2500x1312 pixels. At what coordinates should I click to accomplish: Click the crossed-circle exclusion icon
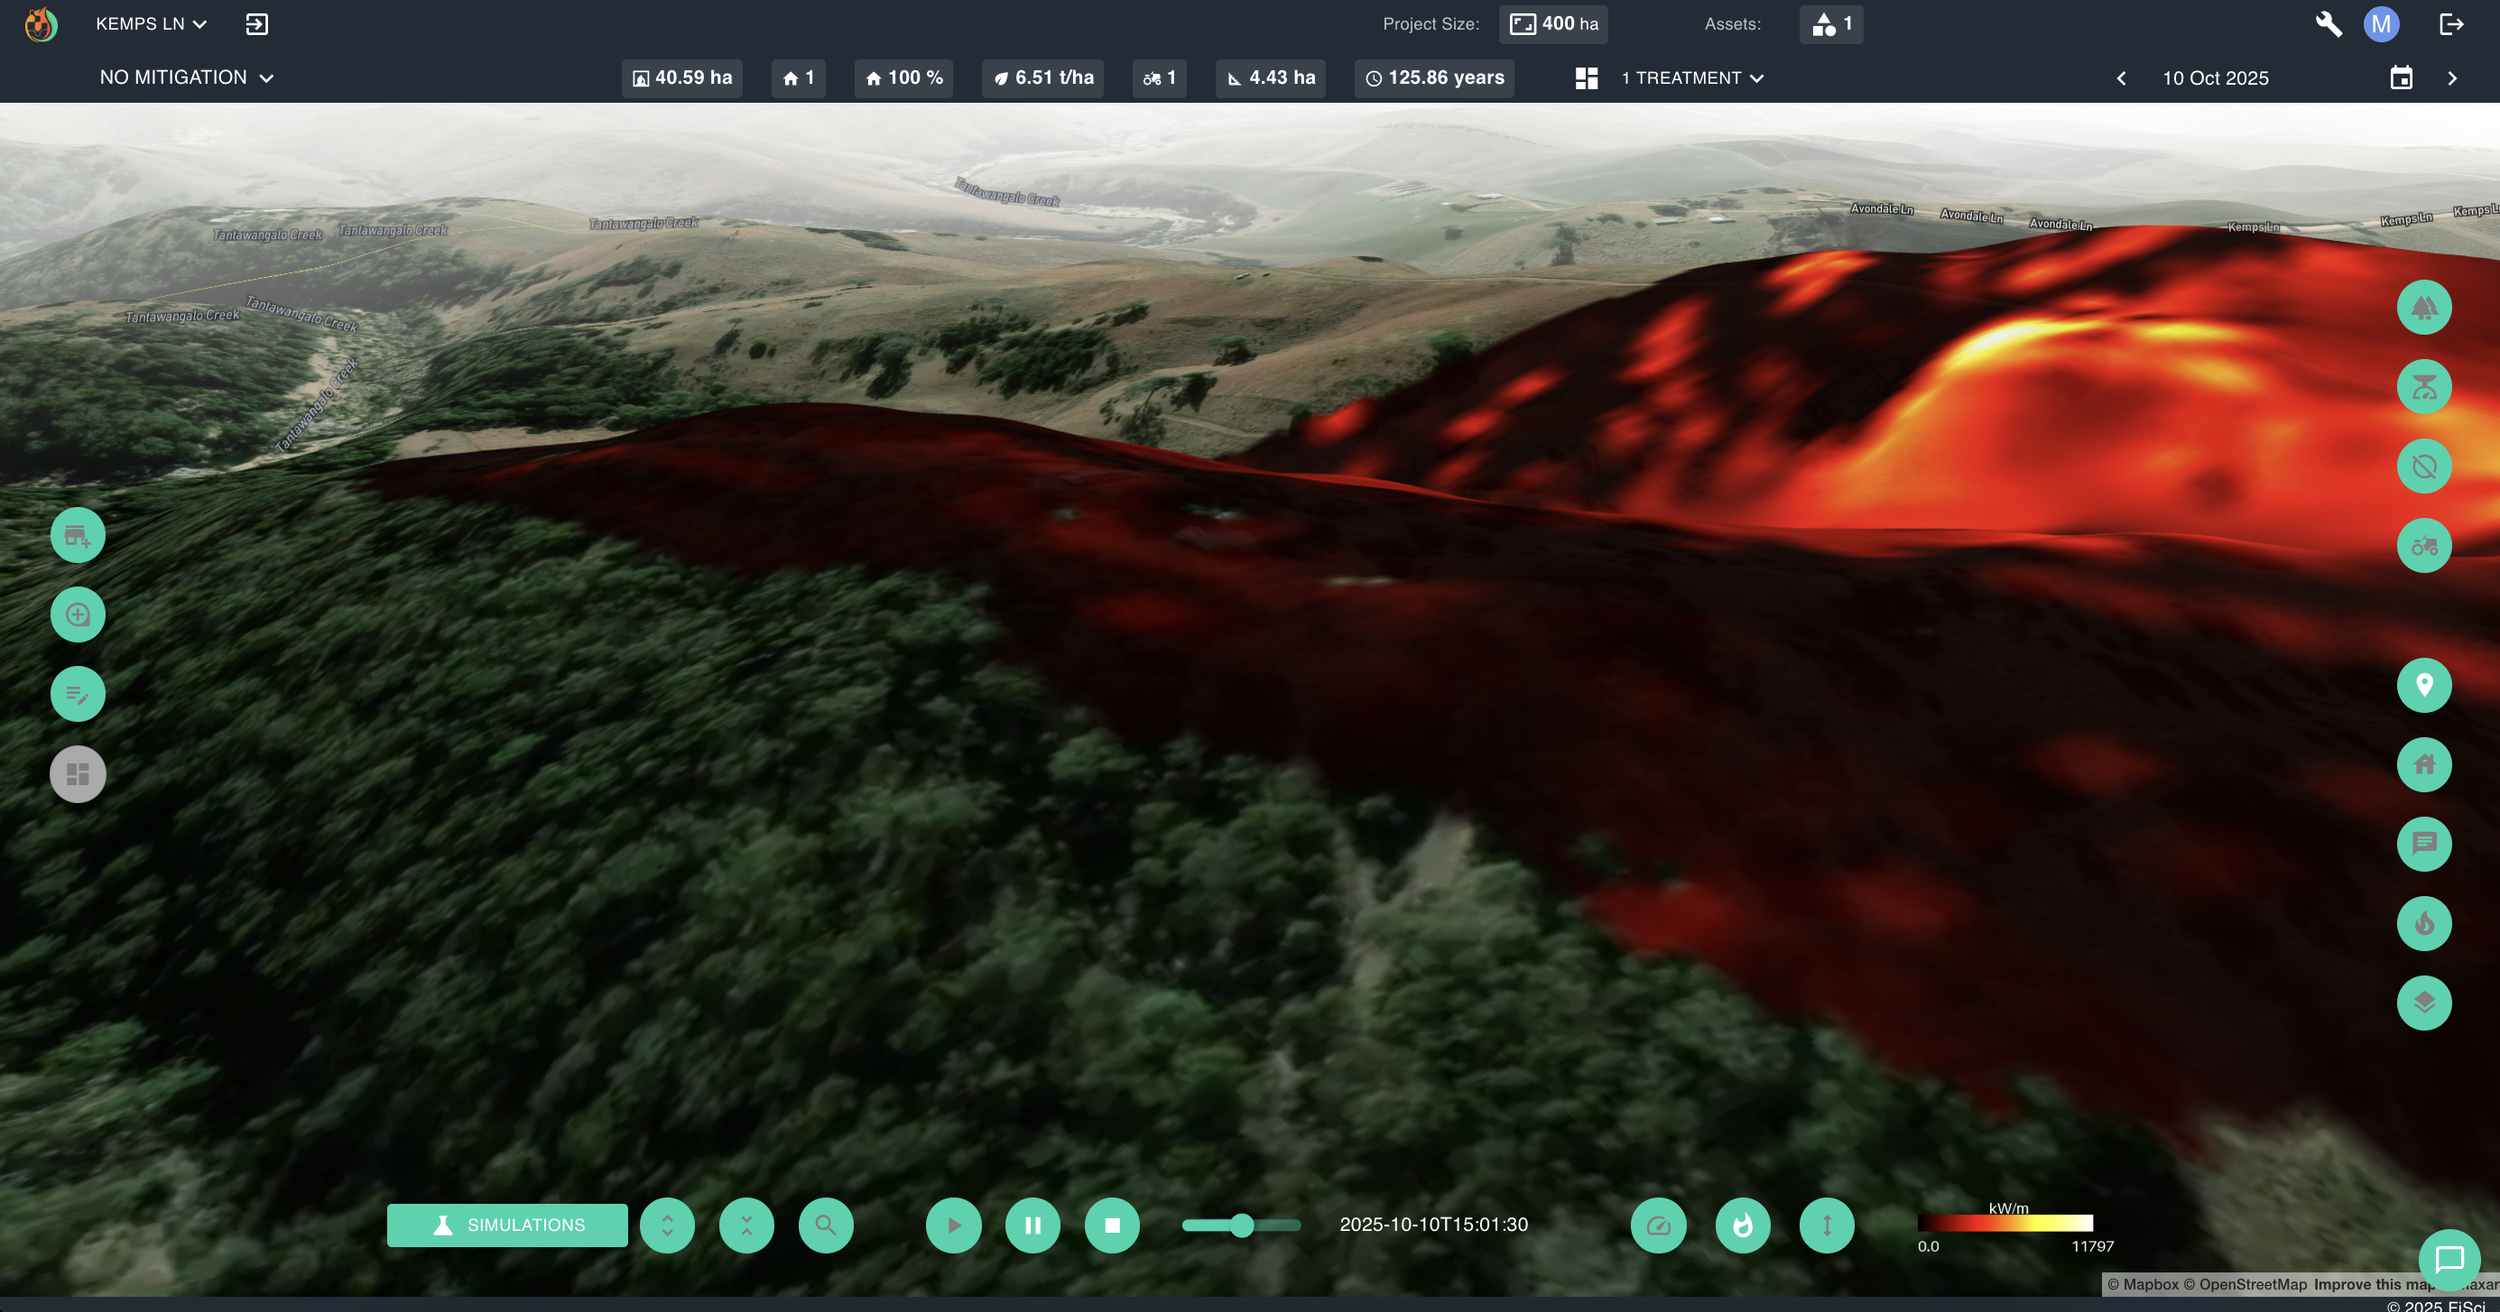[x=2424, y=466]
